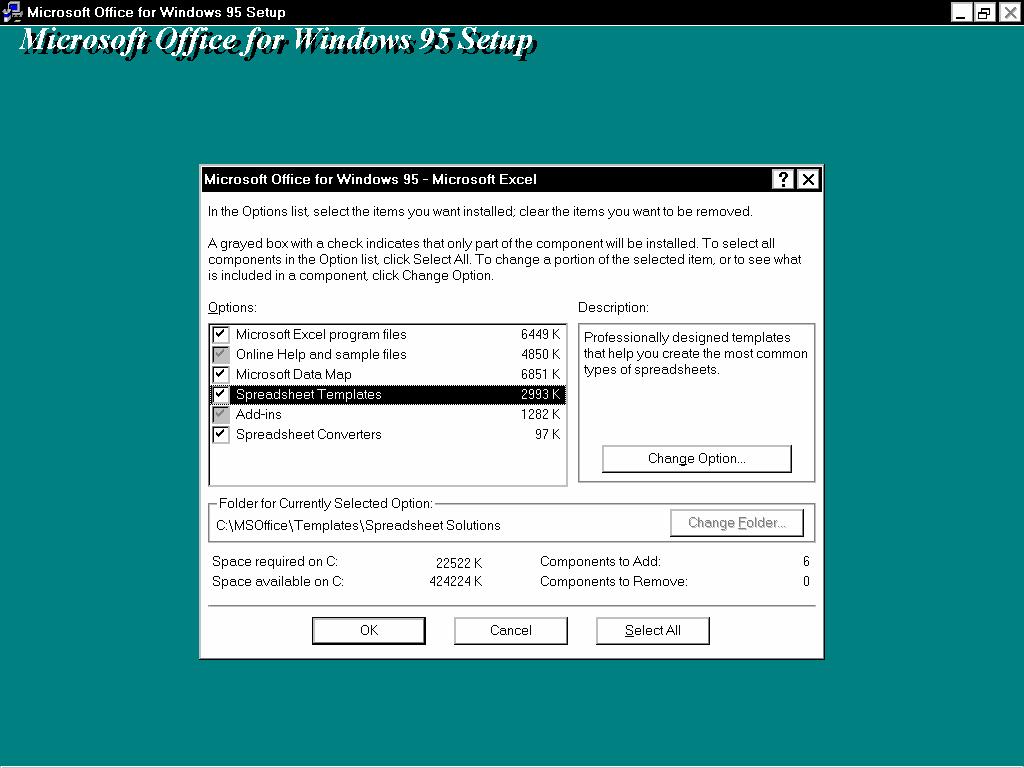
Task: Click the Spreadsheet Solutions folder path text
Action: point(359,526)
